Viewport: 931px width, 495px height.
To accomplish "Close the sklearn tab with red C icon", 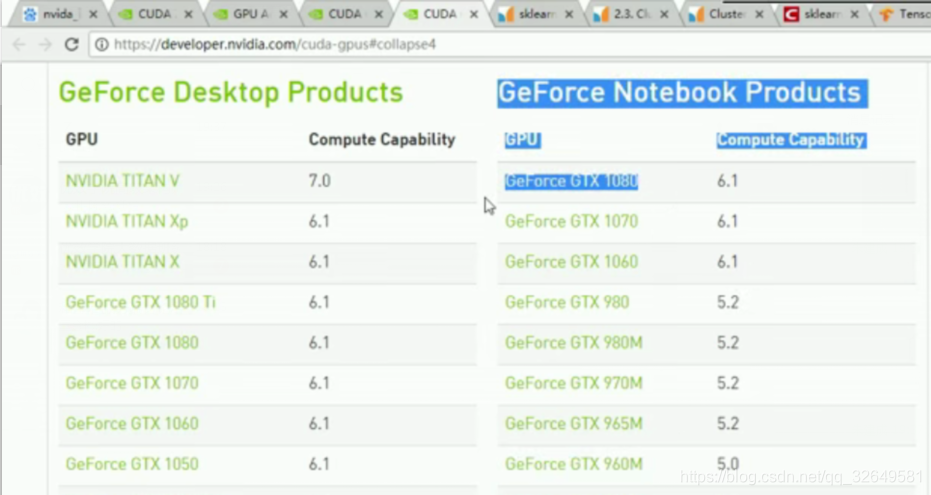I will (854, 14).
